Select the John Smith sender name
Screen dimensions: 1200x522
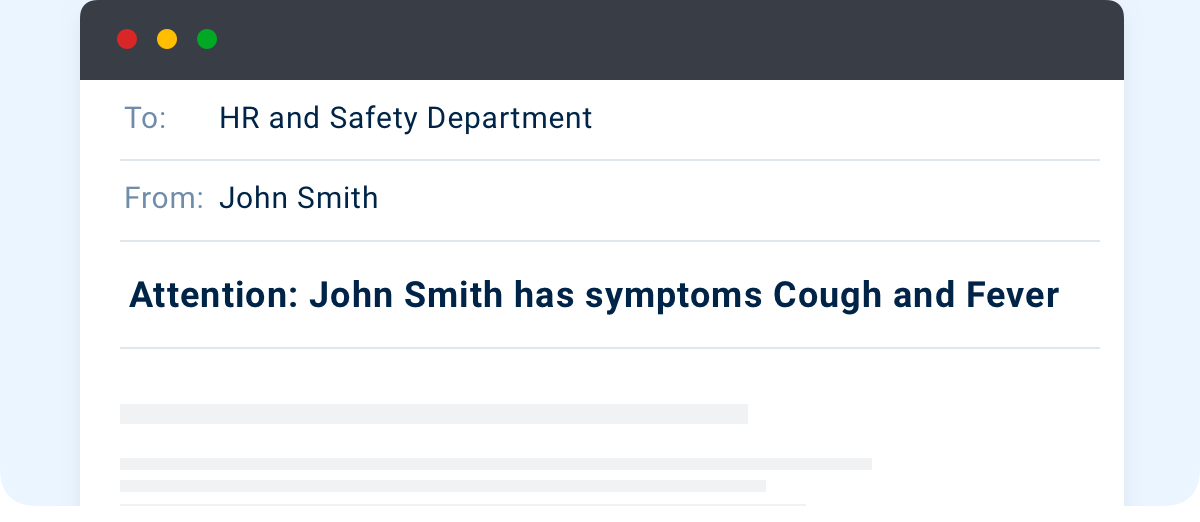click(x=299, y=198)
